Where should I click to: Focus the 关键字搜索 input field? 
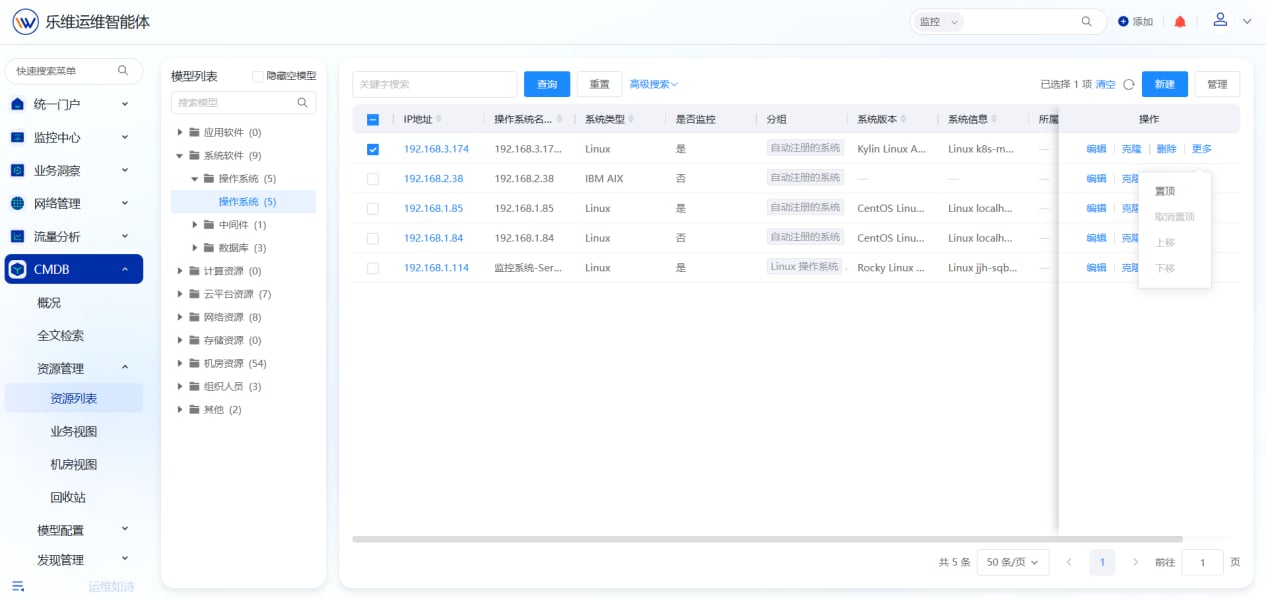coord(434,84)
